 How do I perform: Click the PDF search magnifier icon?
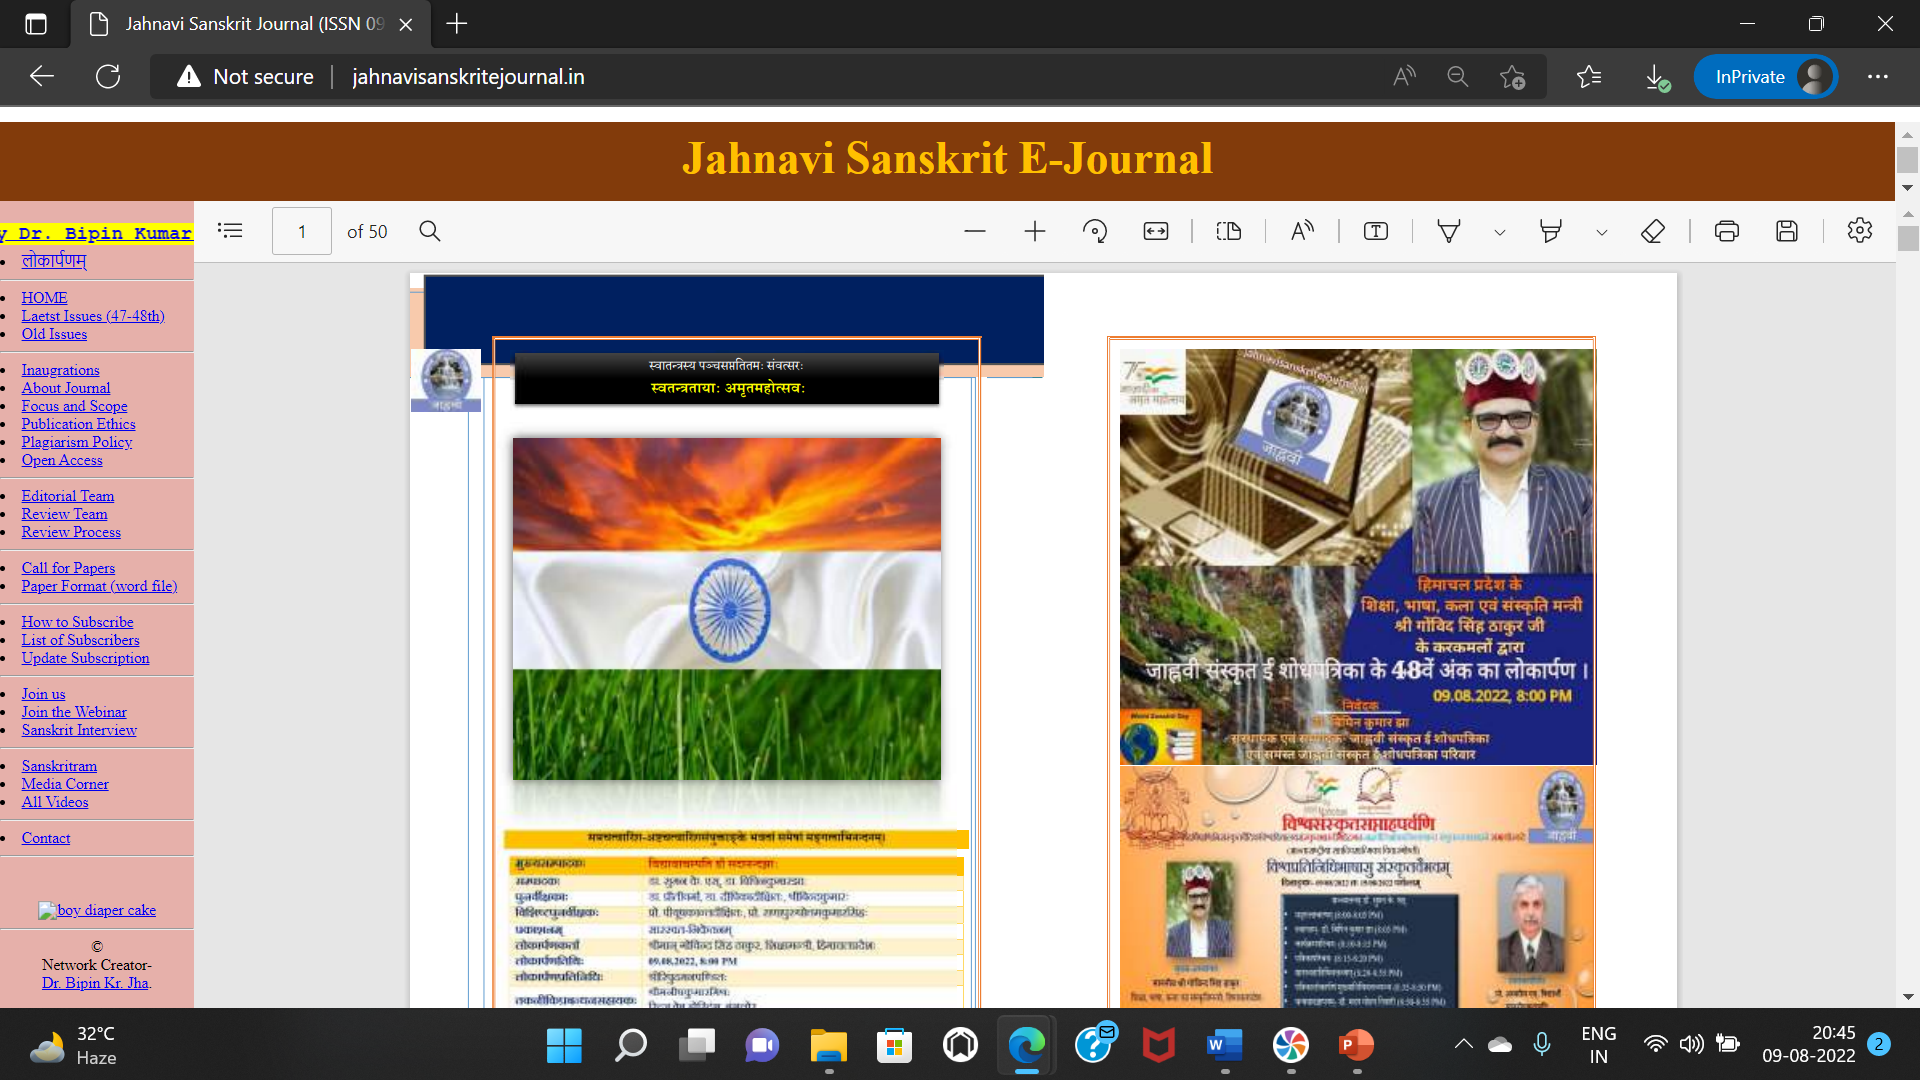[430, 231]
